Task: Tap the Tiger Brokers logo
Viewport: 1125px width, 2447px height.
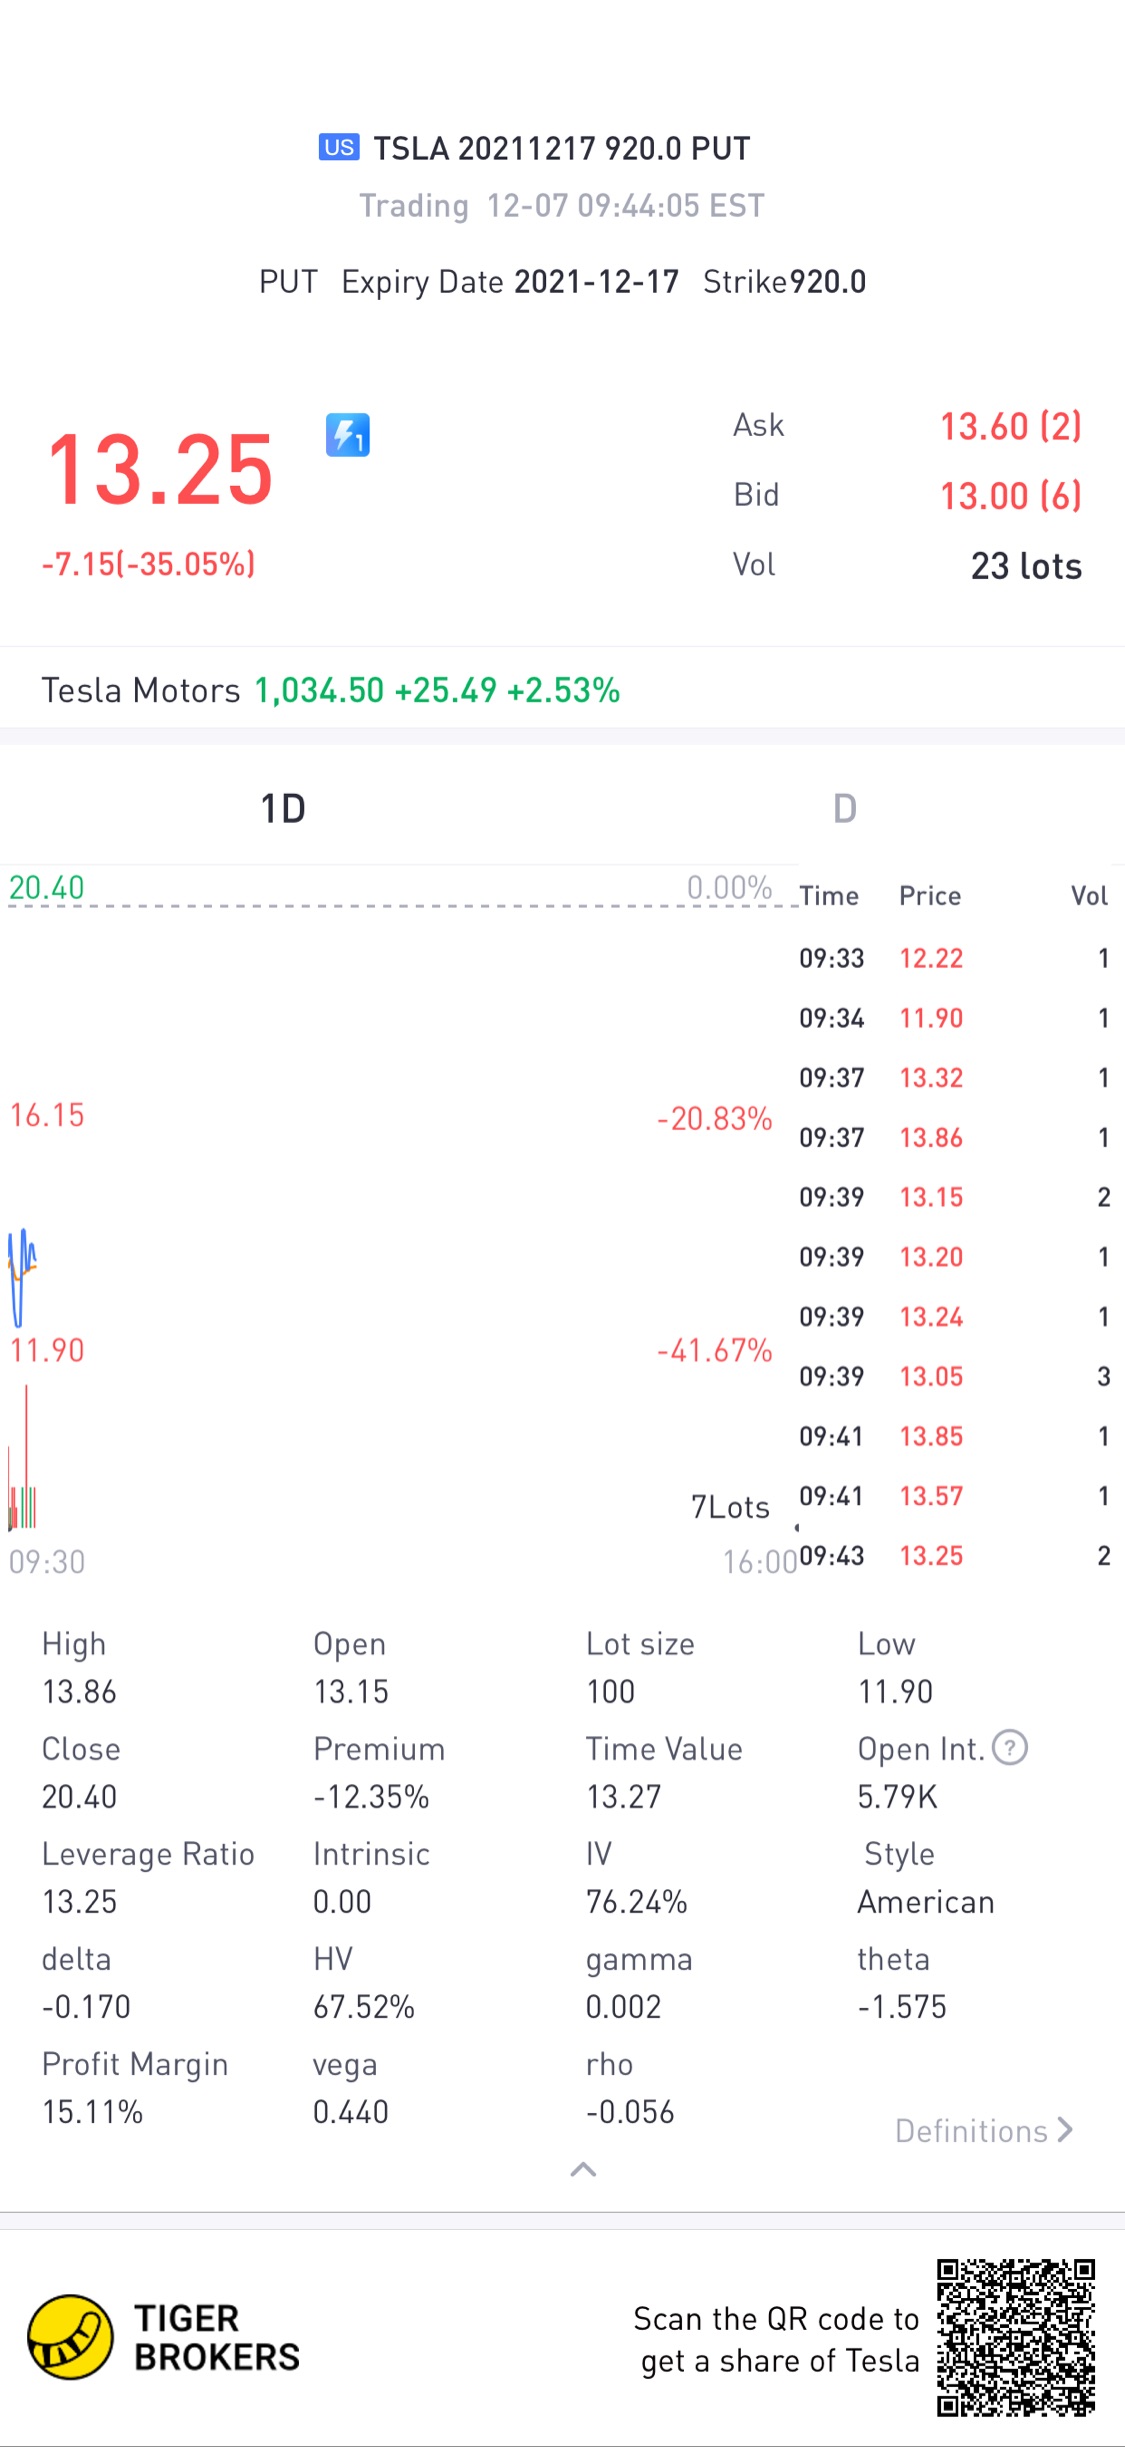Action: tap(164, 2337)
